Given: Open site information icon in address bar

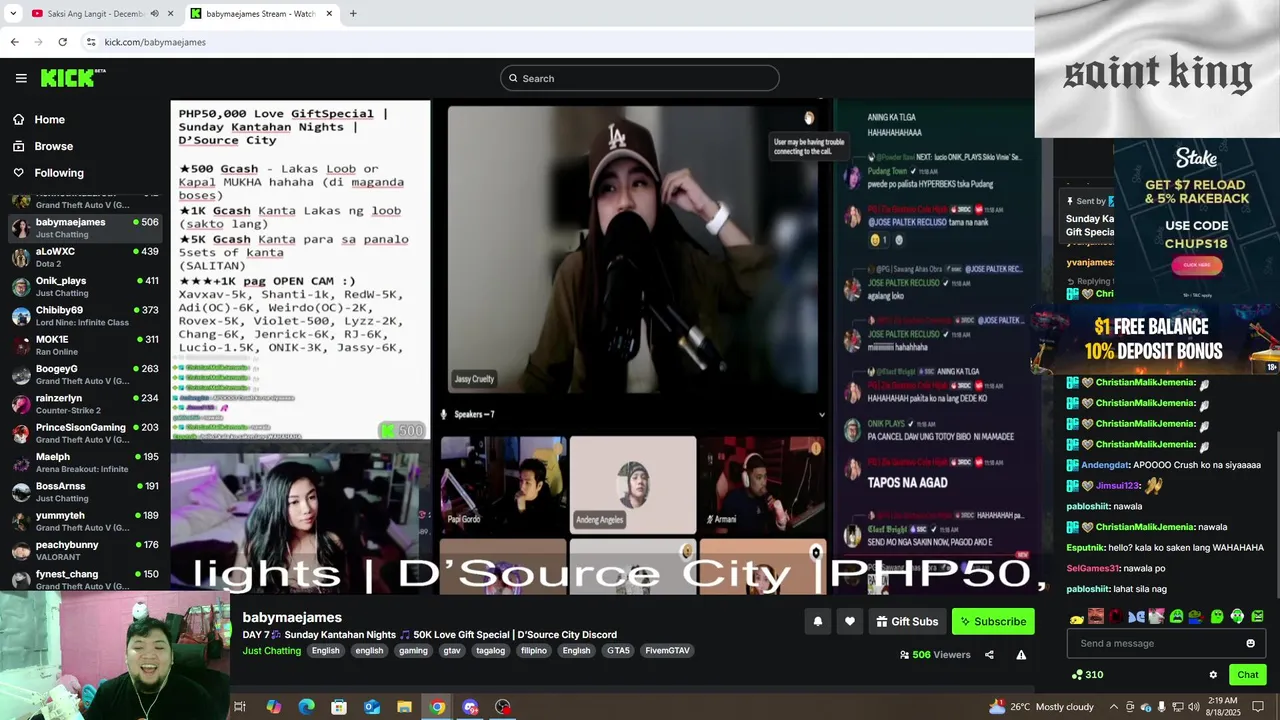Looking at the screenshot, I should point(91,42).
